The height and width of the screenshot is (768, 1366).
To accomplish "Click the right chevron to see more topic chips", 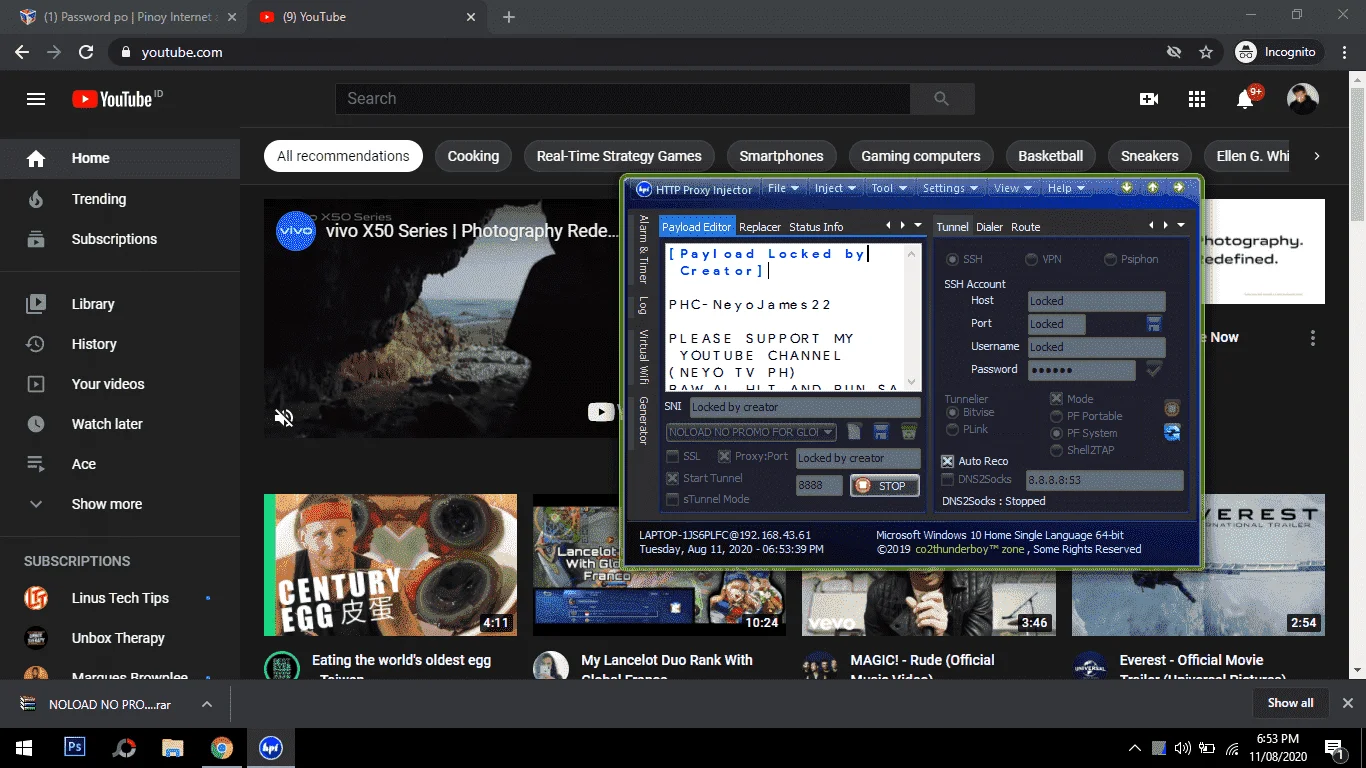I will (x=1317, y=156).
